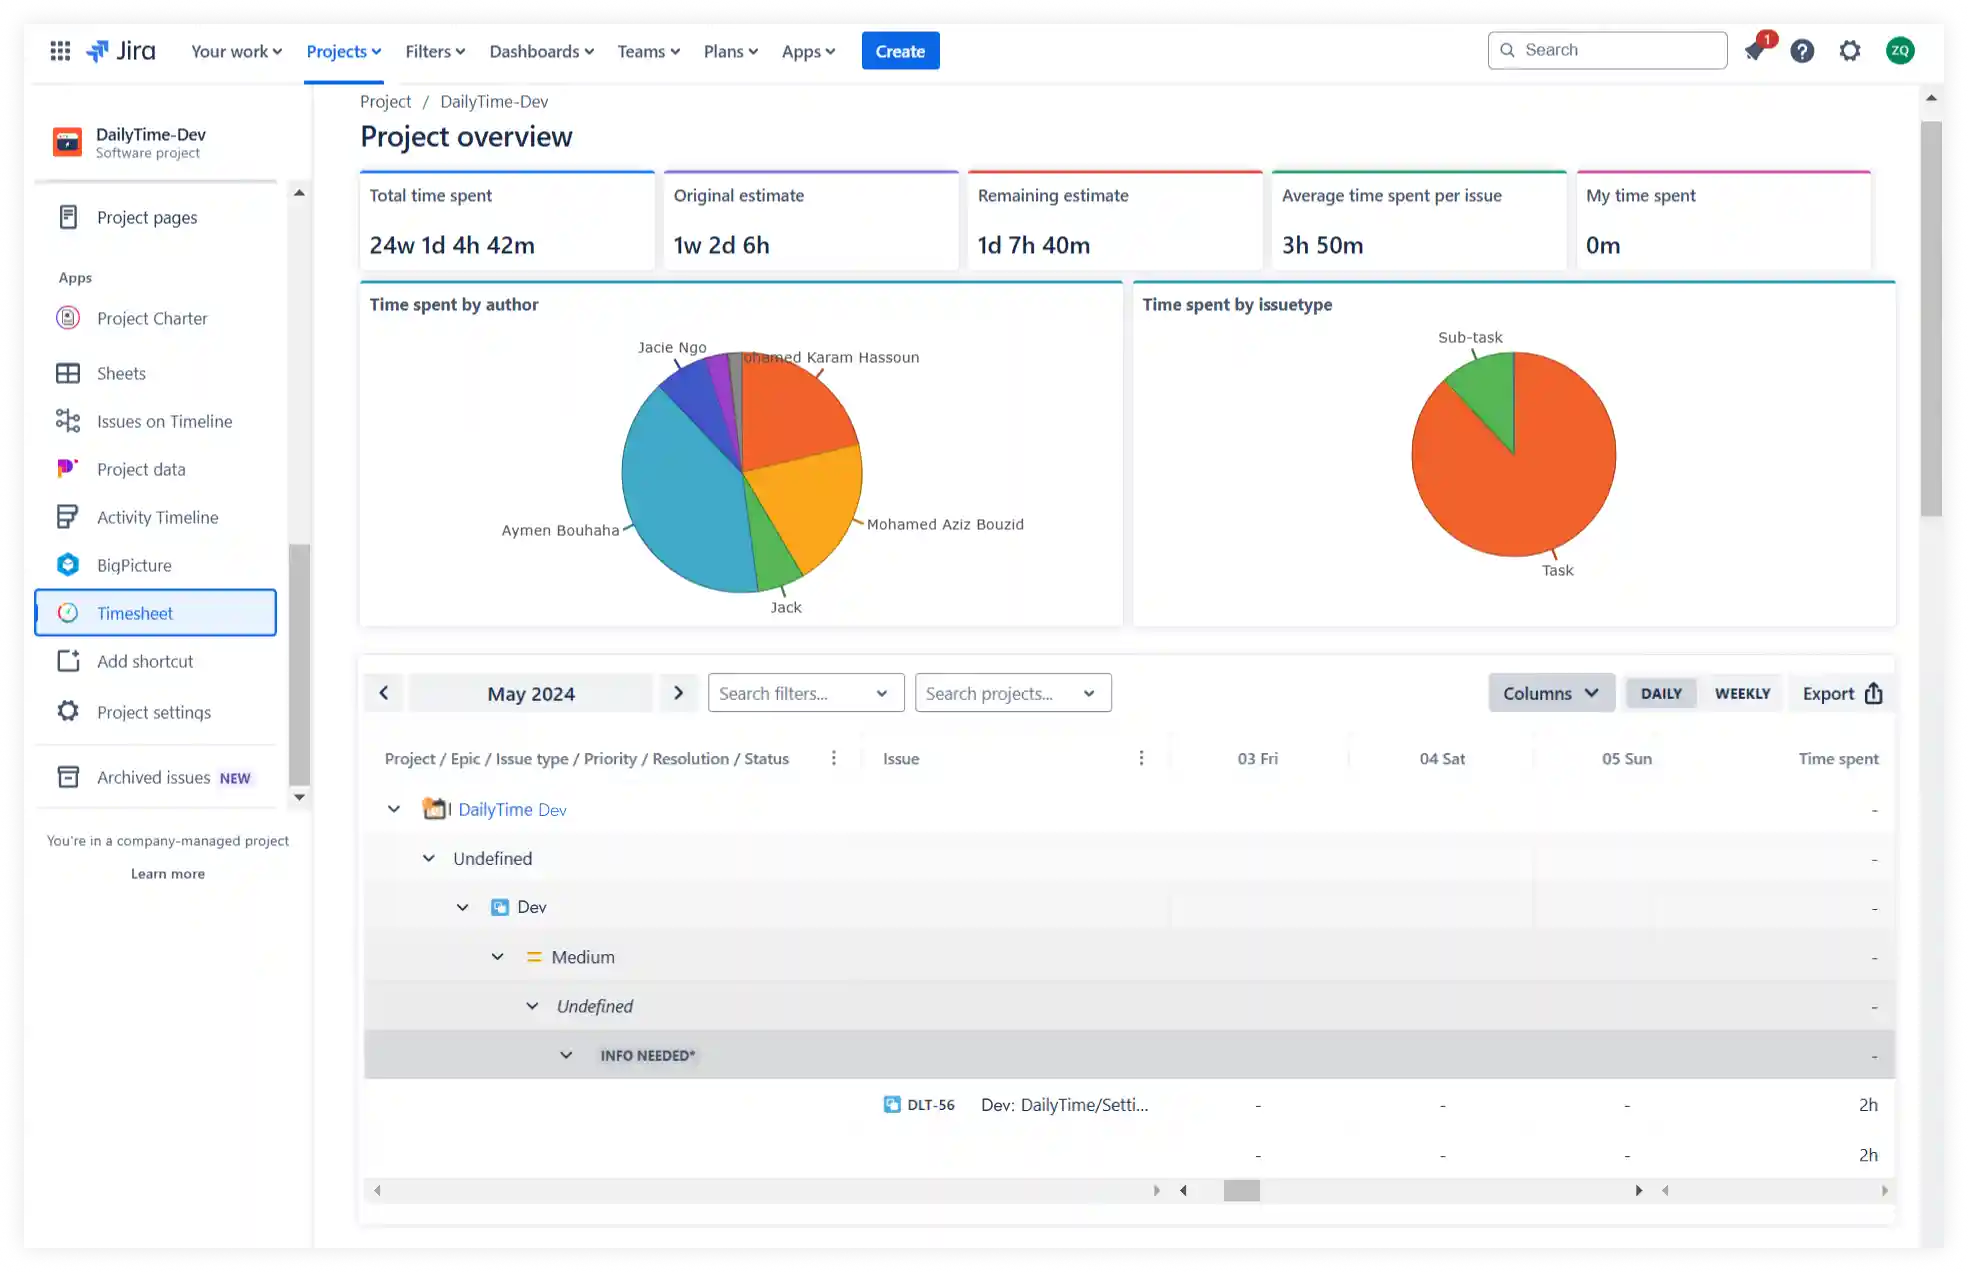Viewport: 1968px width, 1272px height.
Task: Open the Search projects dropdown
Action: pos(1013,693)
